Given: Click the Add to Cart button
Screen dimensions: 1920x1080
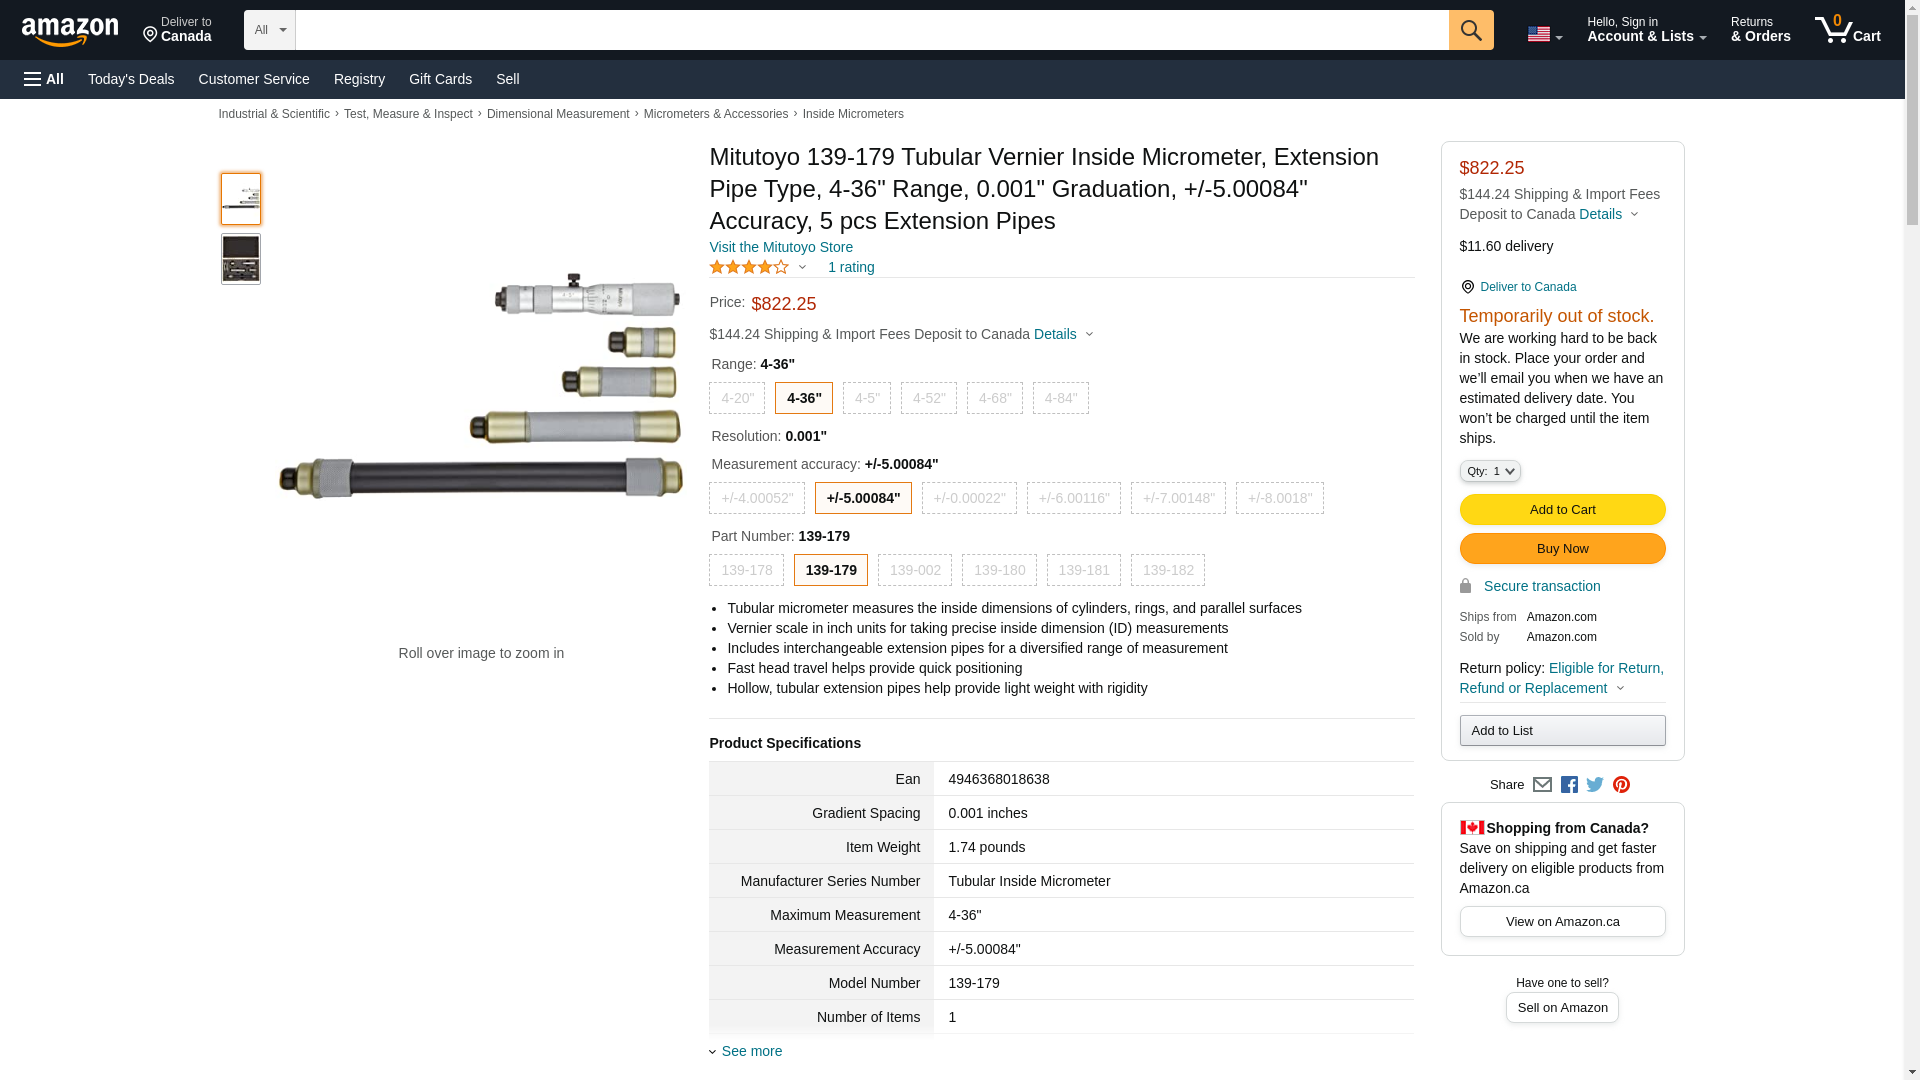Looking at the screenshot, I should pos(1561,510).
